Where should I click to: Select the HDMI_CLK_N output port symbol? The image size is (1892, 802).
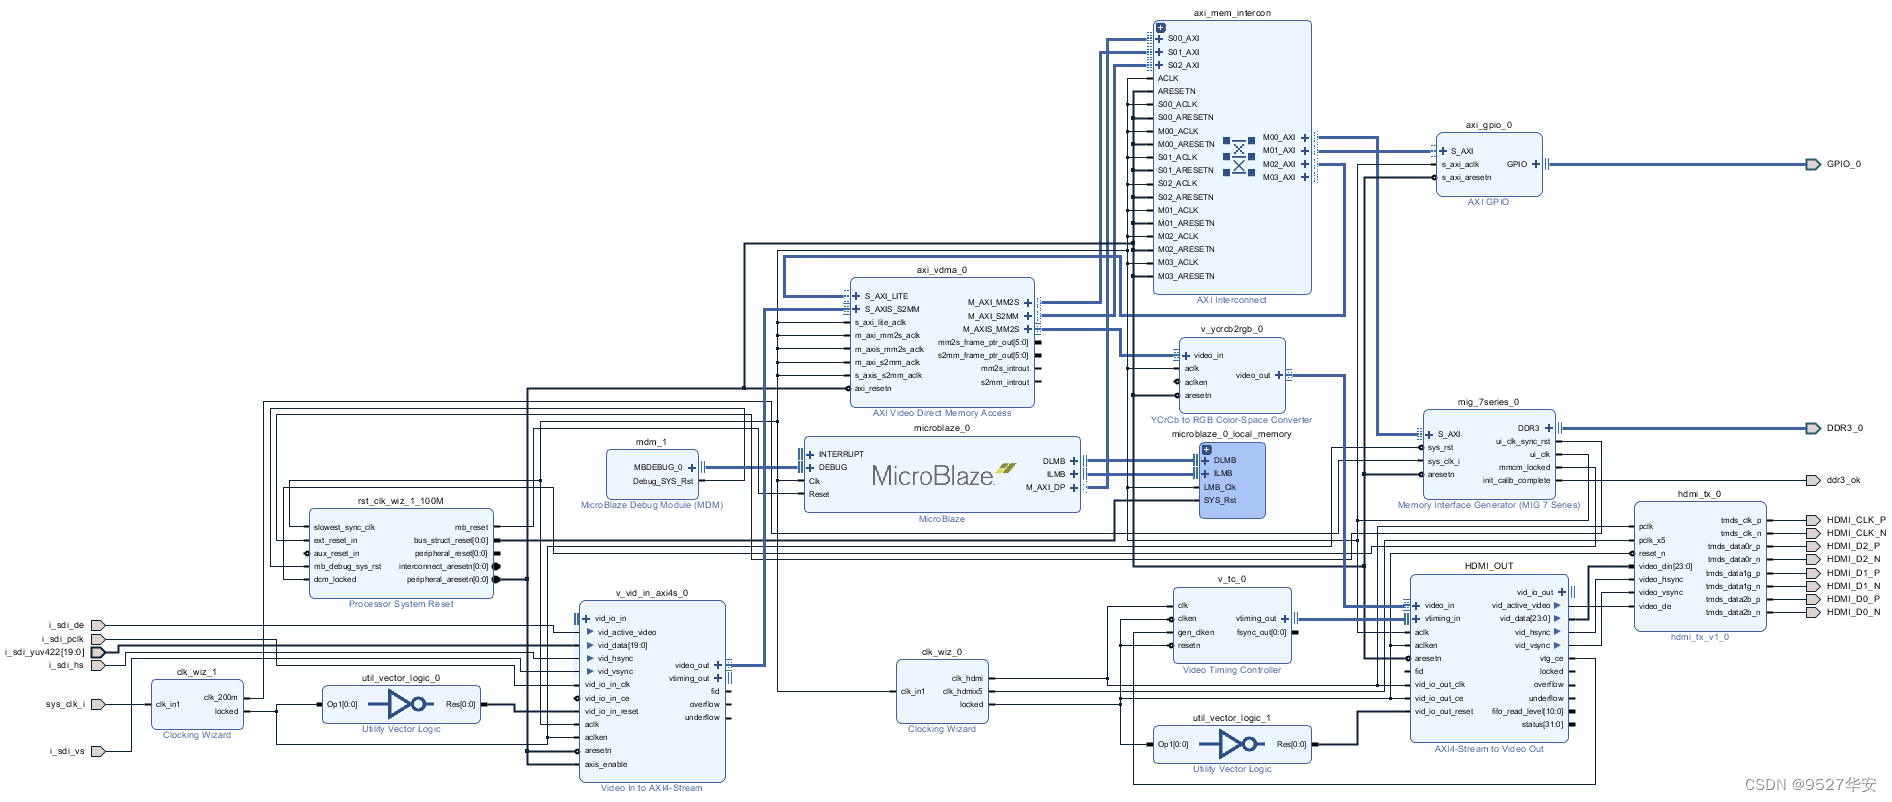[1813, 533]
